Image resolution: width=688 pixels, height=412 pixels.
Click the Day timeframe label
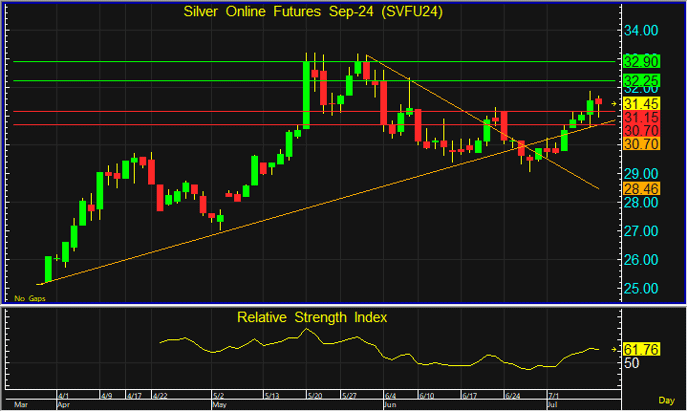point(666,400)
